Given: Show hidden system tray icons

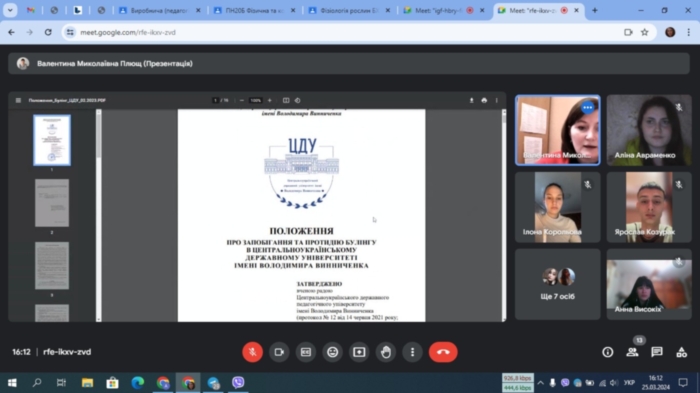Looking at the screenshot, I should [x=541, y=383].
